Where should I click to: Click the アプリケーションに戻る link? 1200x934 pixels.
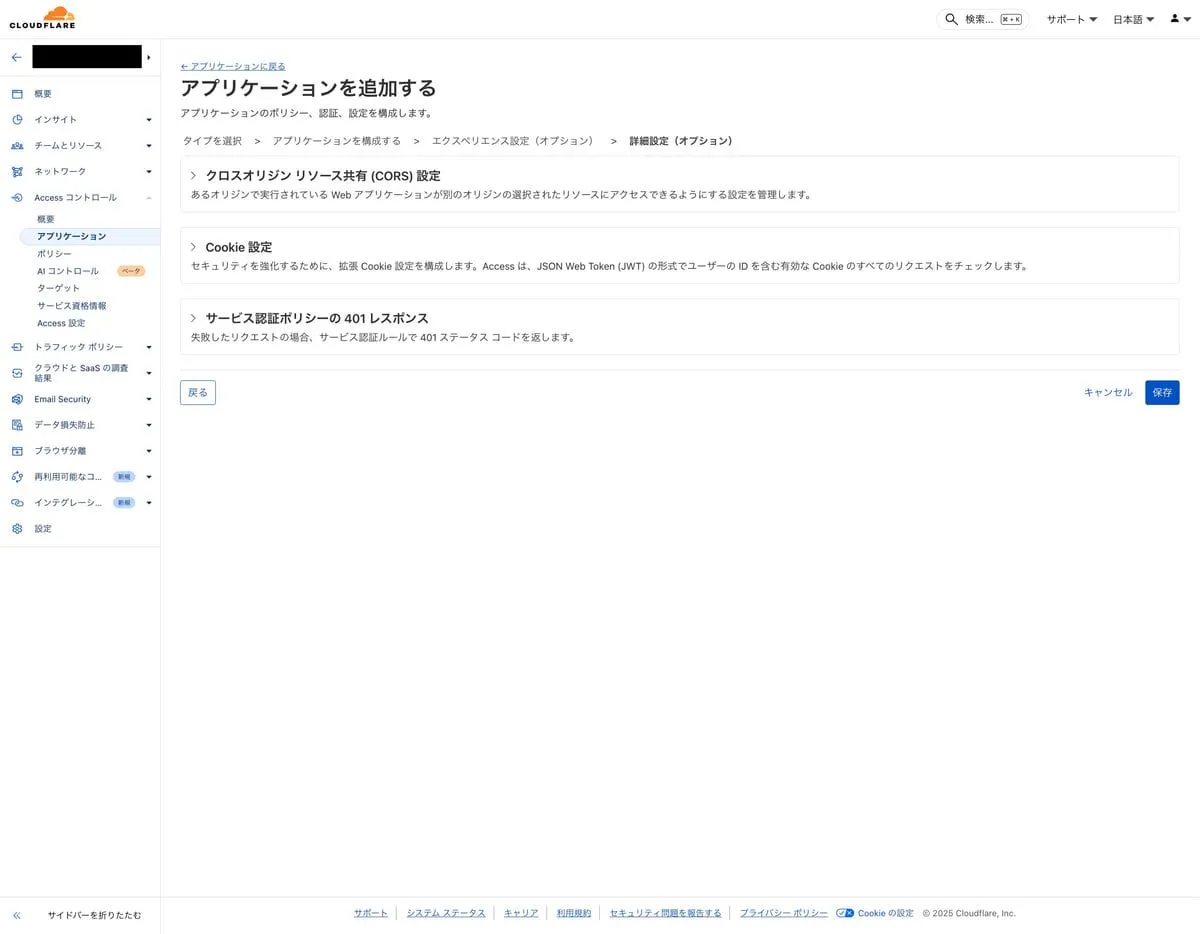[233, 66]
